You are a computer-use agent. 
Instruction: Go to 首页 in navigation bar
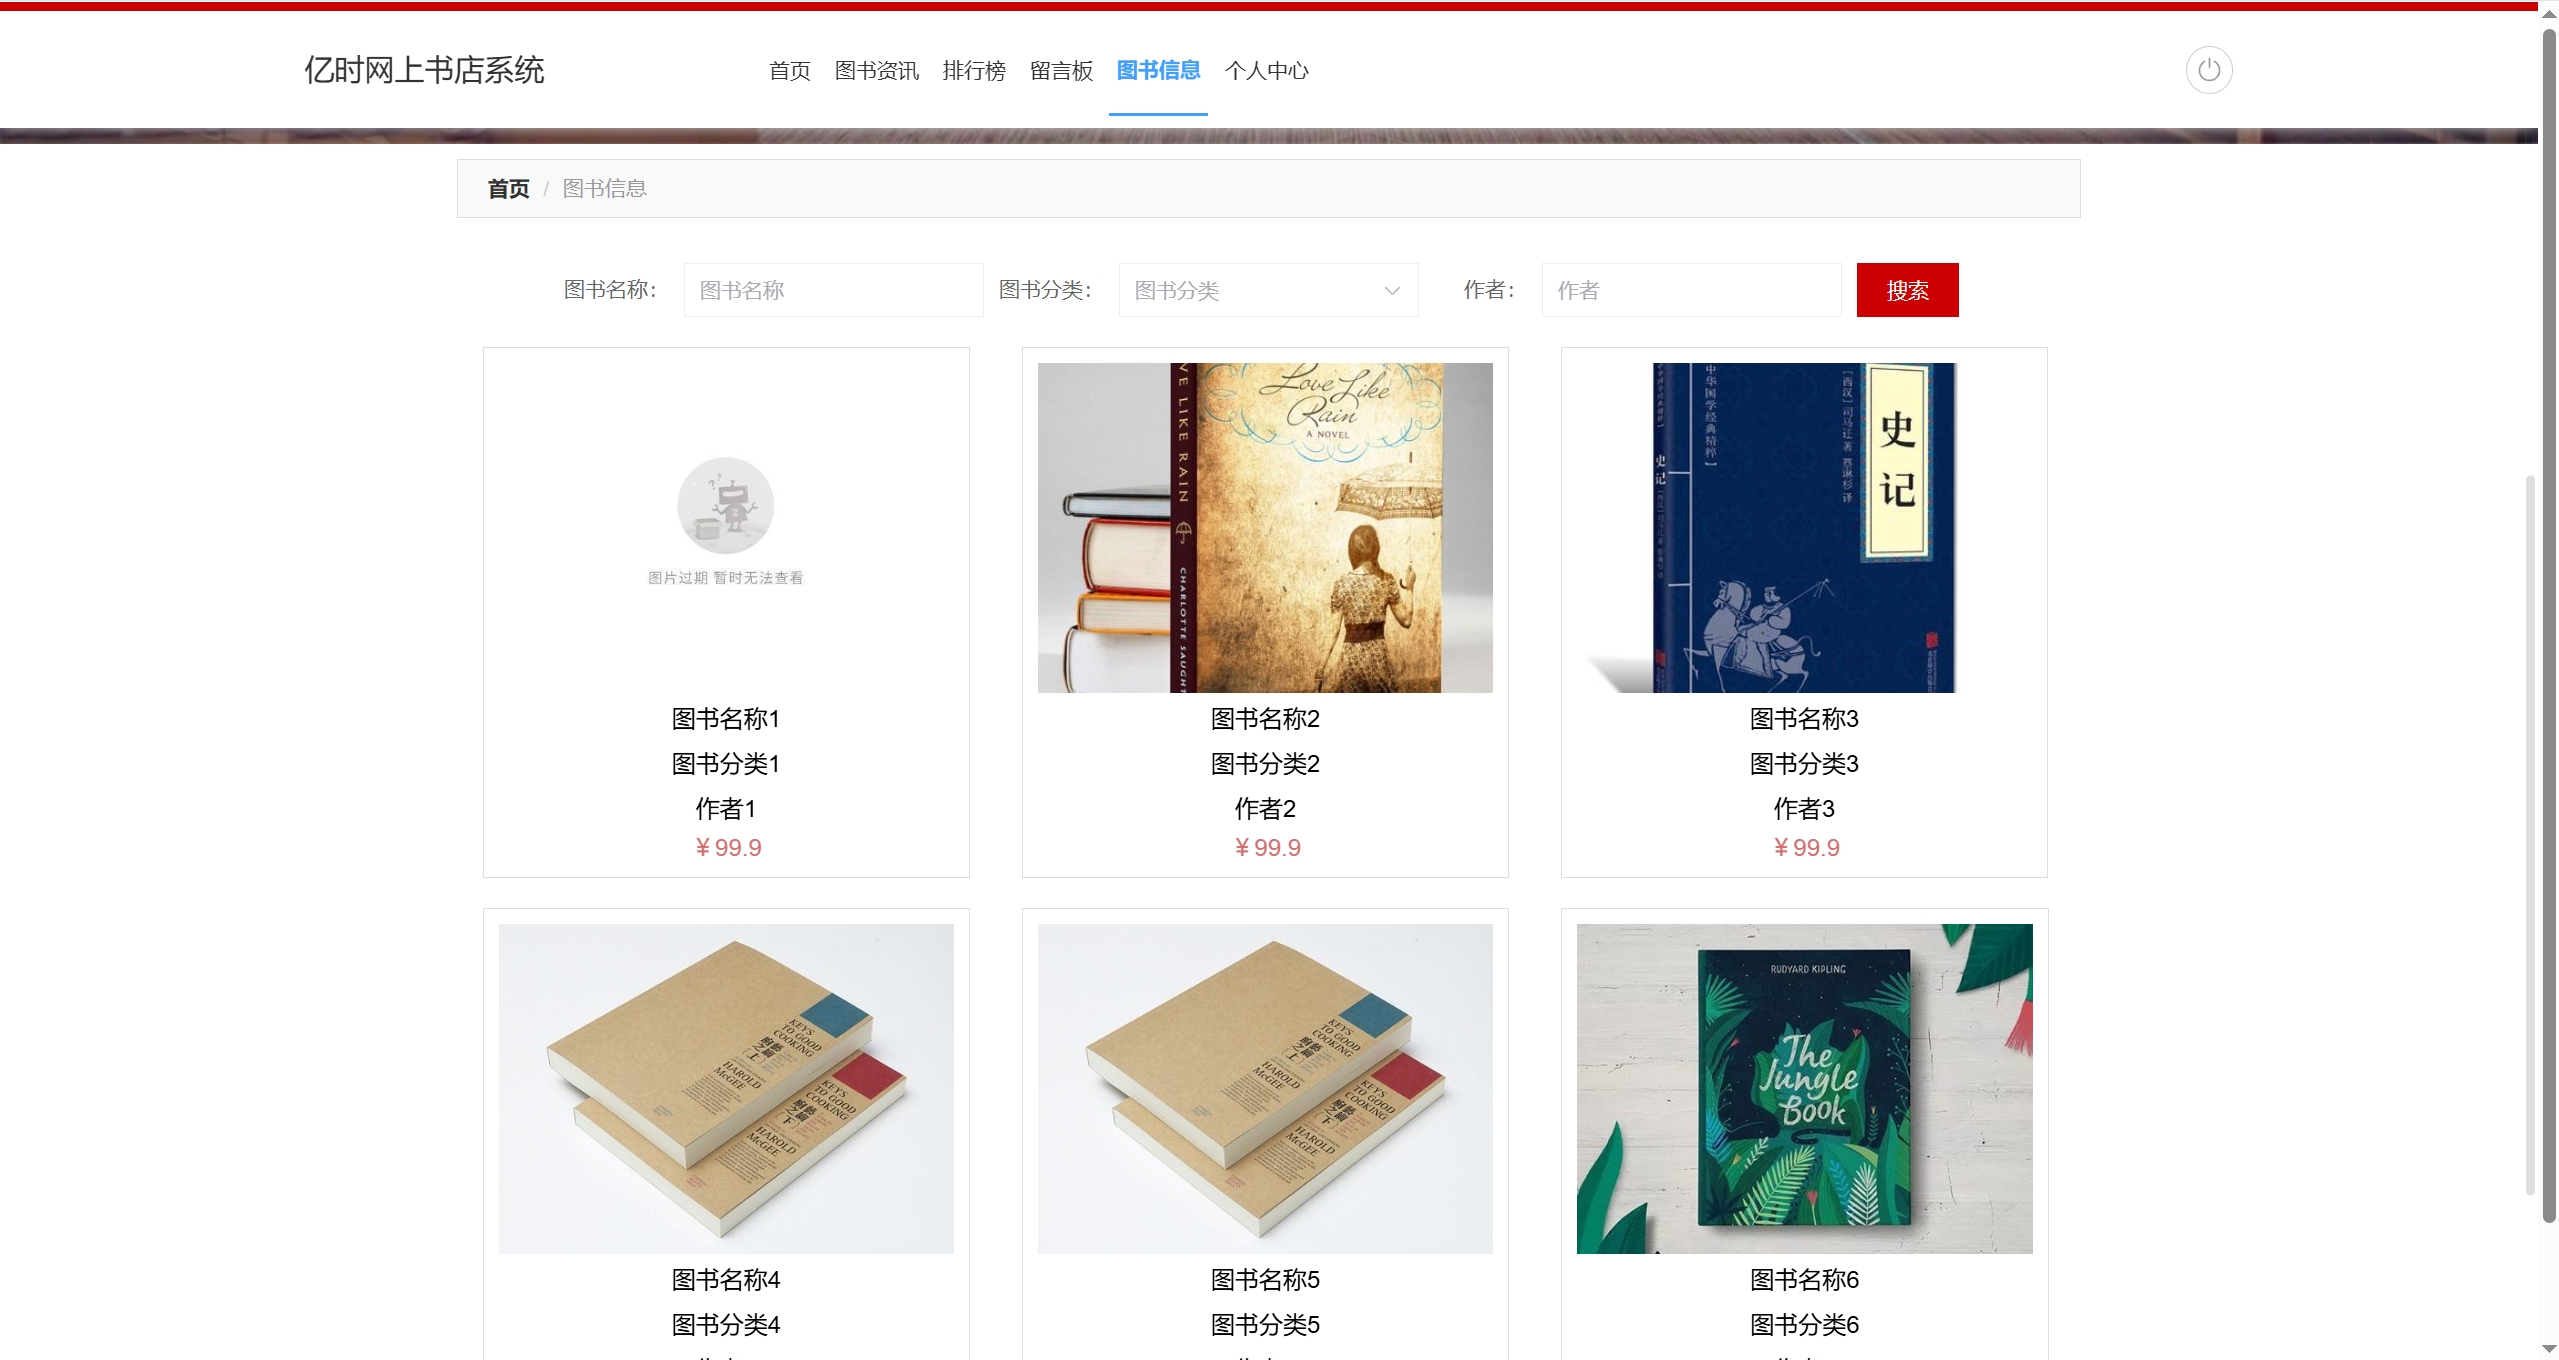click(789, 71)
